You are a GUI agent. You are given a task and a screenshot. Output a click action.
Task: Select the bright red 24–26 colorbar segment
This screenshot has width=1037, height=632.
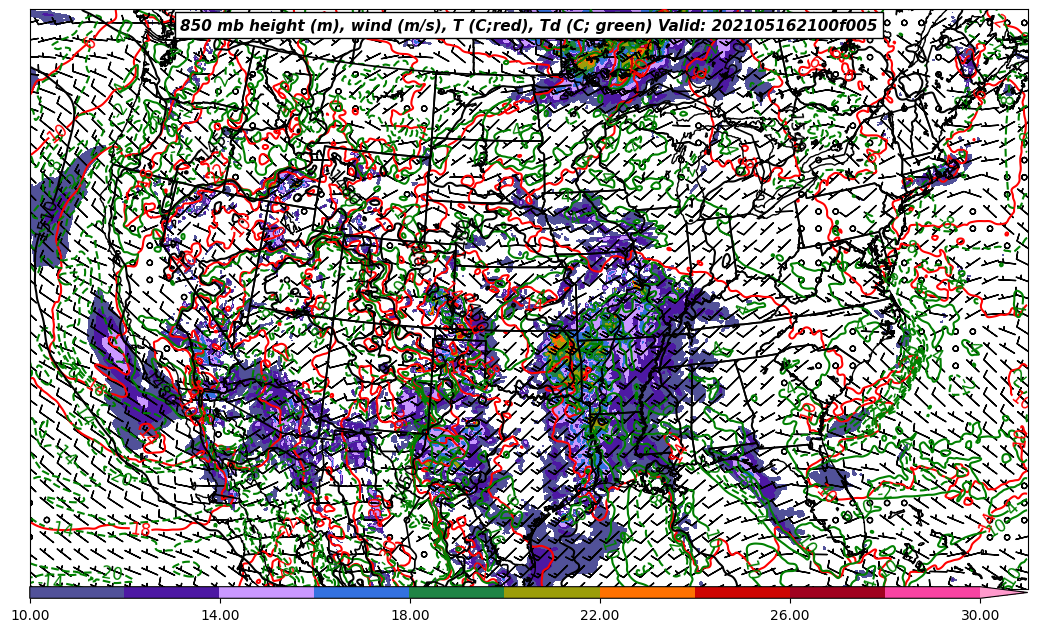(742, 592)
